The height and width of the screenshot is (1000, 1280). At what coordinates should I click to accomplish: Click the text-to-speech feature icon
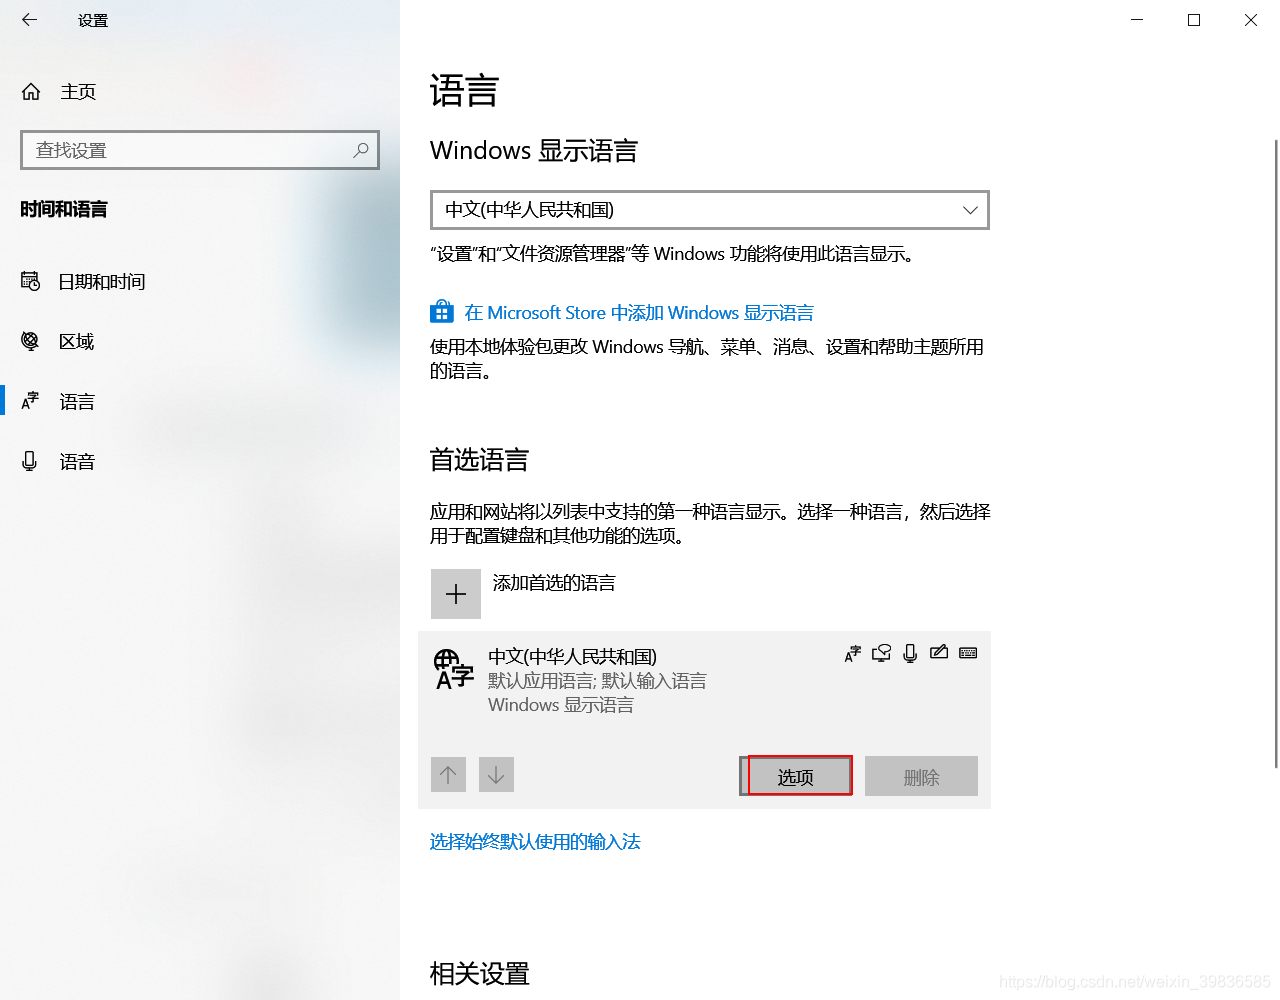881,654
